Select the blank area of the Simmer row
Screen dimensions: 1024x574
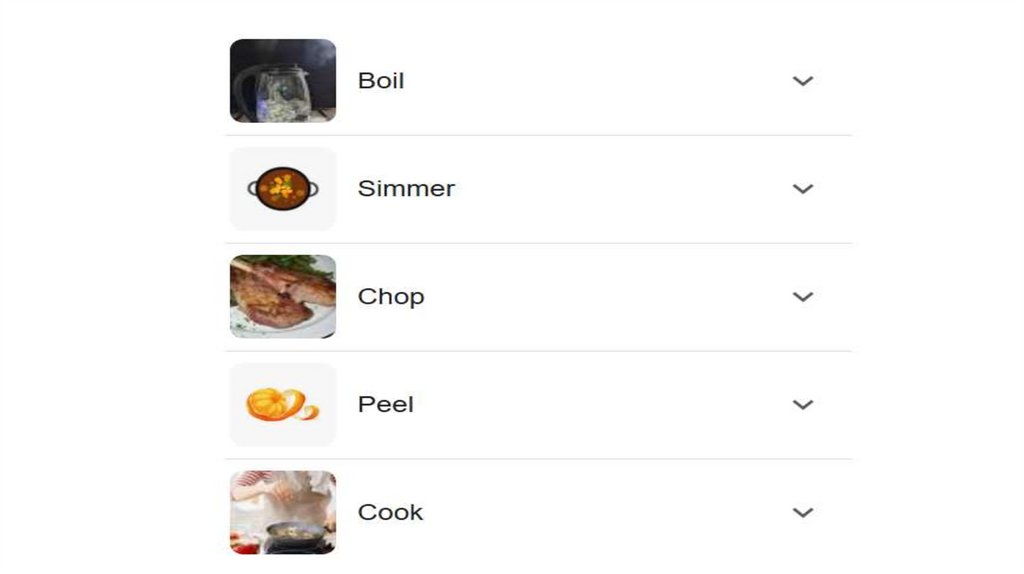pos(600,189)
